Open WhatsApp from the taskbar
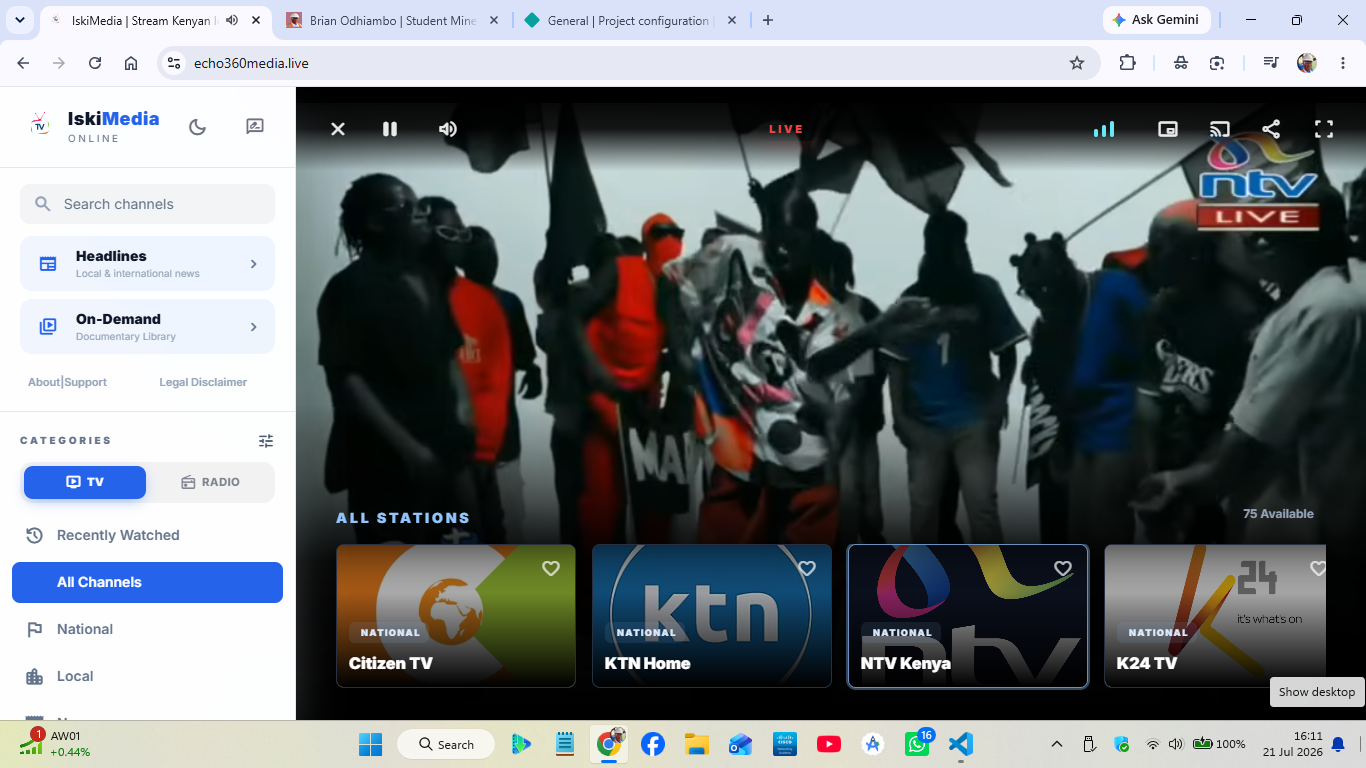The width and height of the screenshot is (1366, 768). click(917, 744)
